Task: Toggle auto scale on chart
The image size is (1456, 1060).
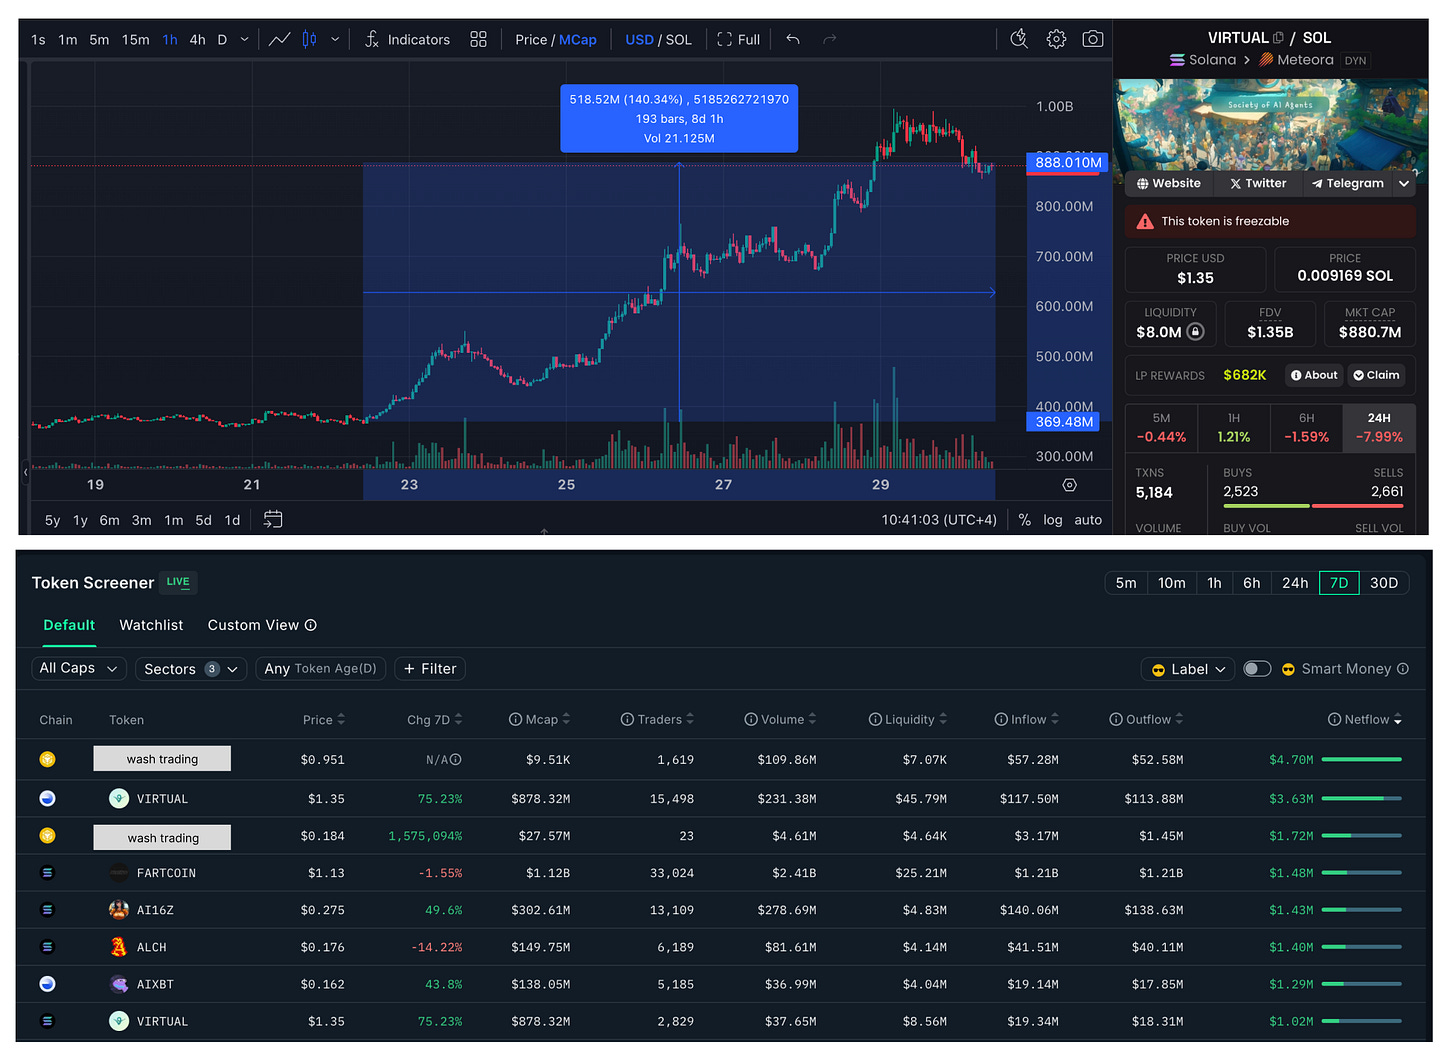Action: (x=1088, y=520)
